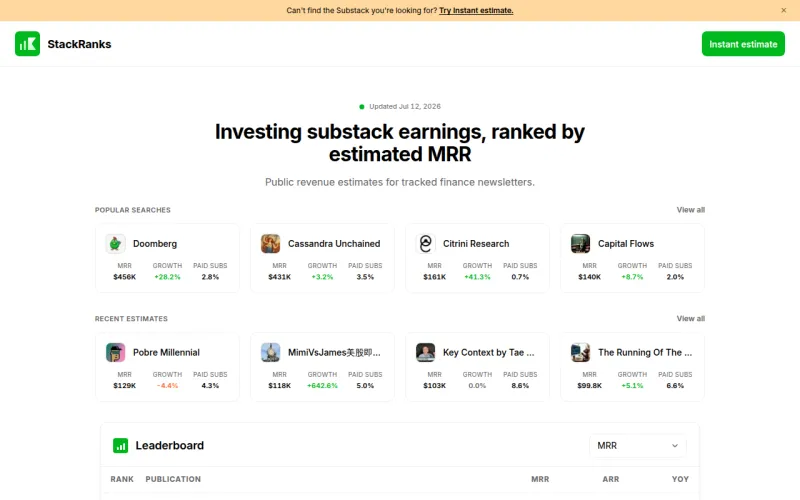This screenshot has height=500, width=800.
Task: Click Cassandra Unchained's +3.2% growth value
Action: coord(322,277)
